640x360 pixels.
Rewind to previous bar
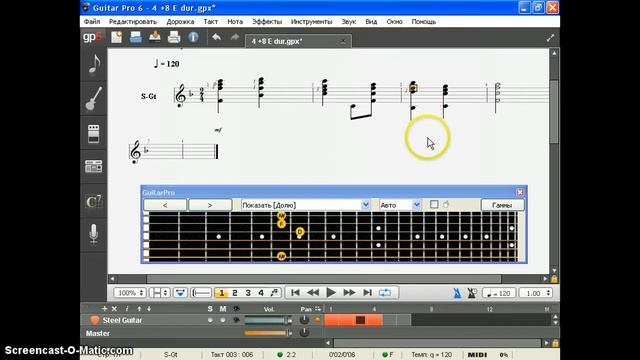click(313, 293)
